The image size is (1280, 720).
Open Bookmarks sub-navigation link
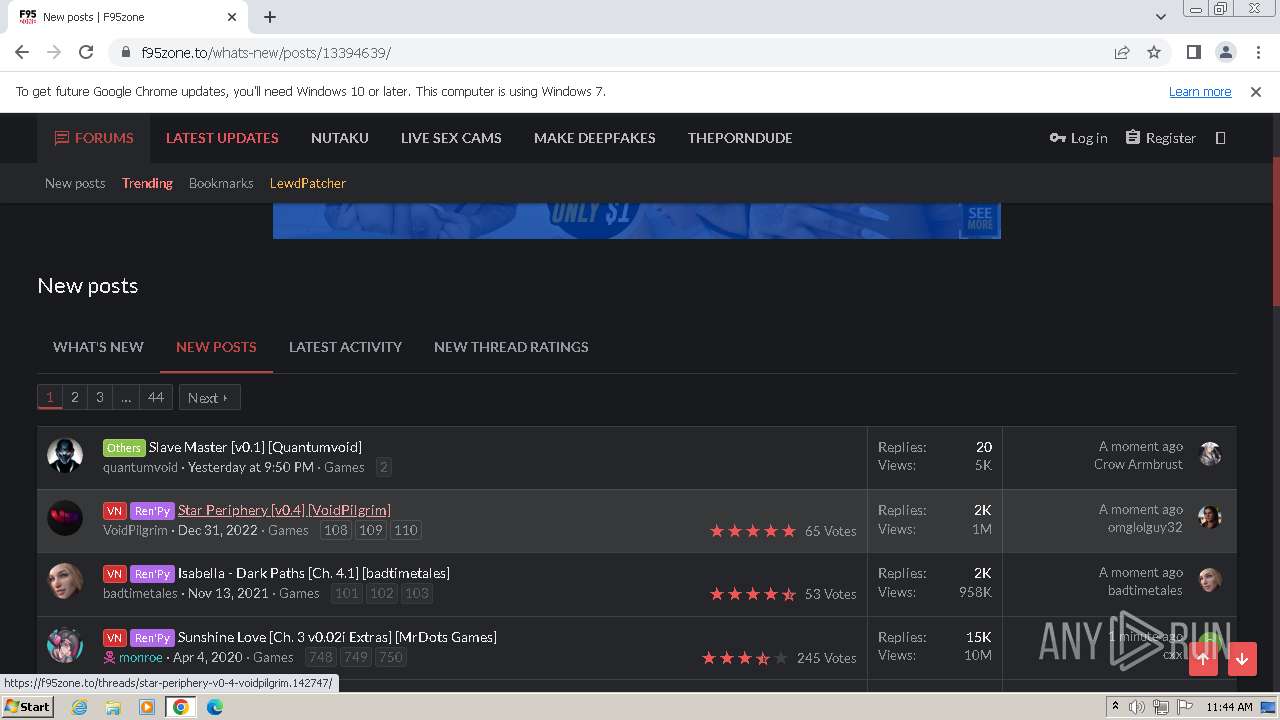[x=221, y=183]
